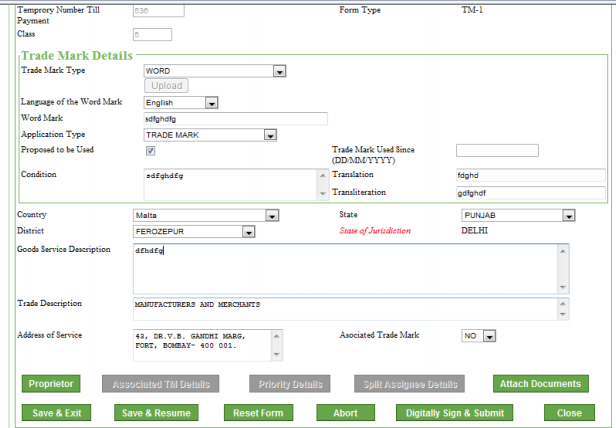Open the Country dropdown showing Malta
The width and height of the screenshot is (616, 428).
(x=206, y=215)
